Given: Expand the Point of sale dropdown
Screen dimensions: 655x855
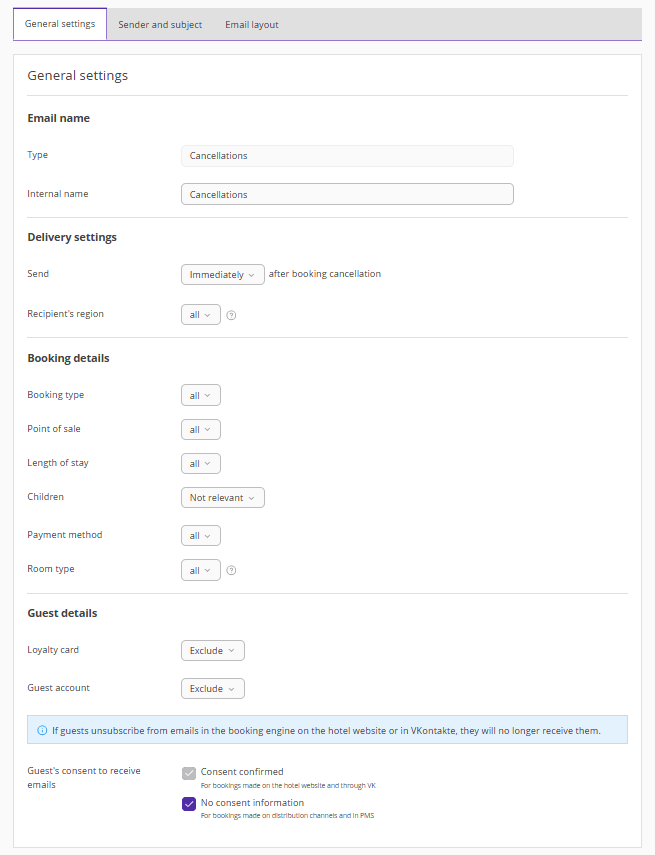Looking at the screenshot, I should [200, 429].
